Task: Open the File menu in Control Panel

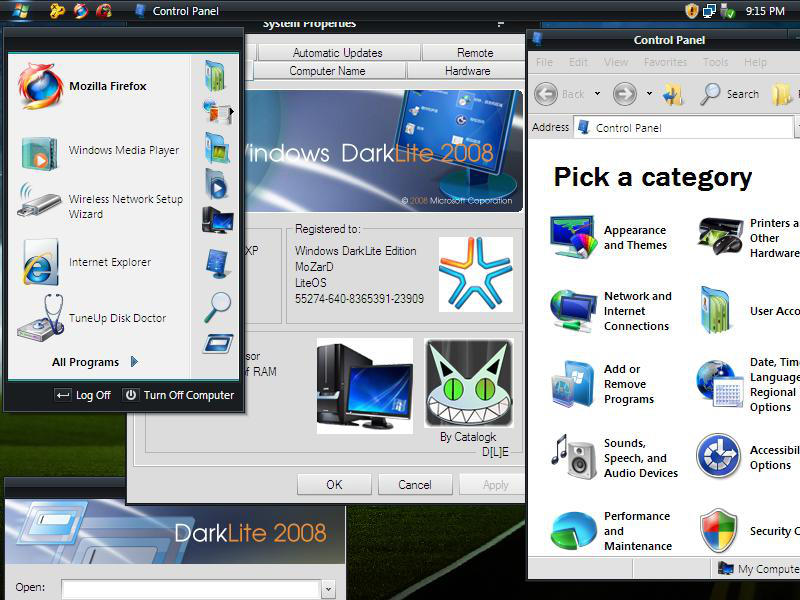Action: (544, 62)
